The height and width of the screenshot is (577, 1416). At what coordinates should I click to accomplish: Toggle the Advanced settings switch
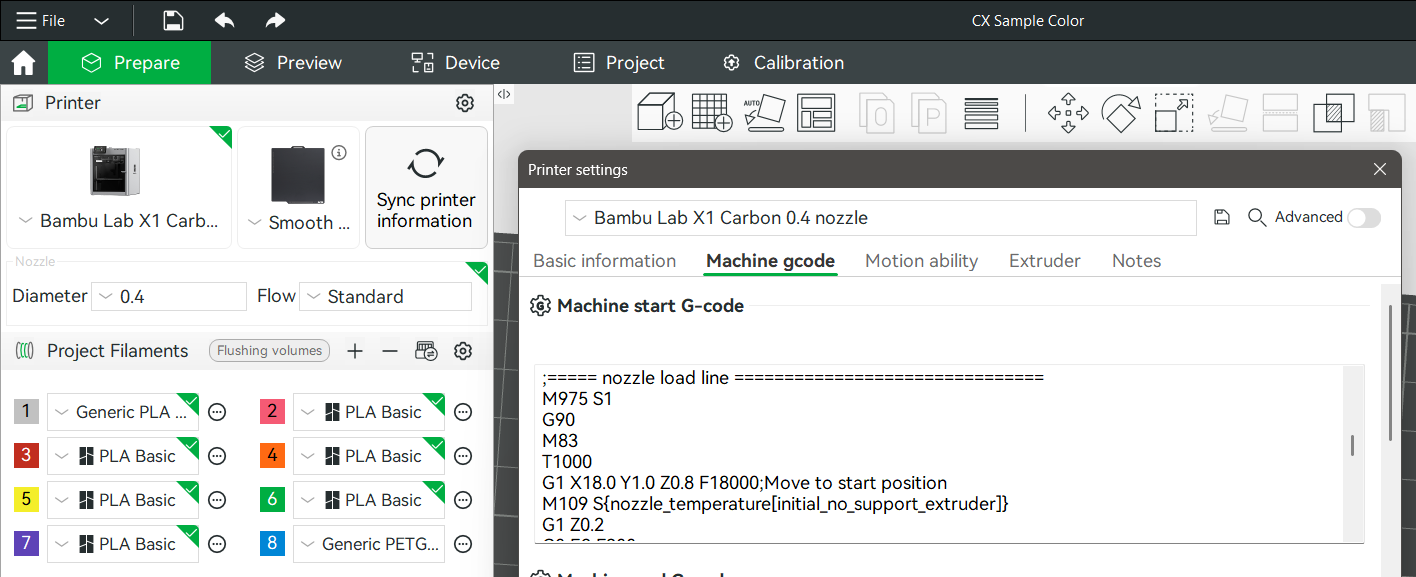[x=1364, y=218]
